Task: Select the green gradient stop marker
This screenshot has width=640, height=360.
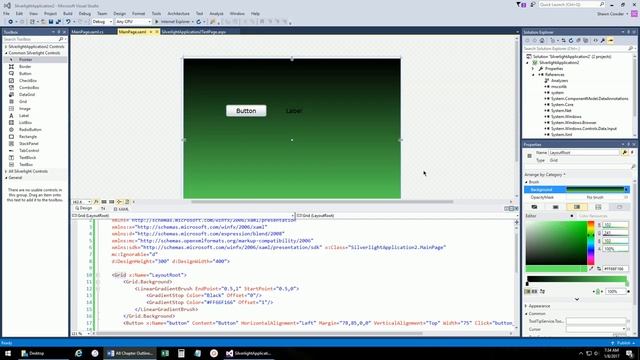Action: [x=627, y=284]
